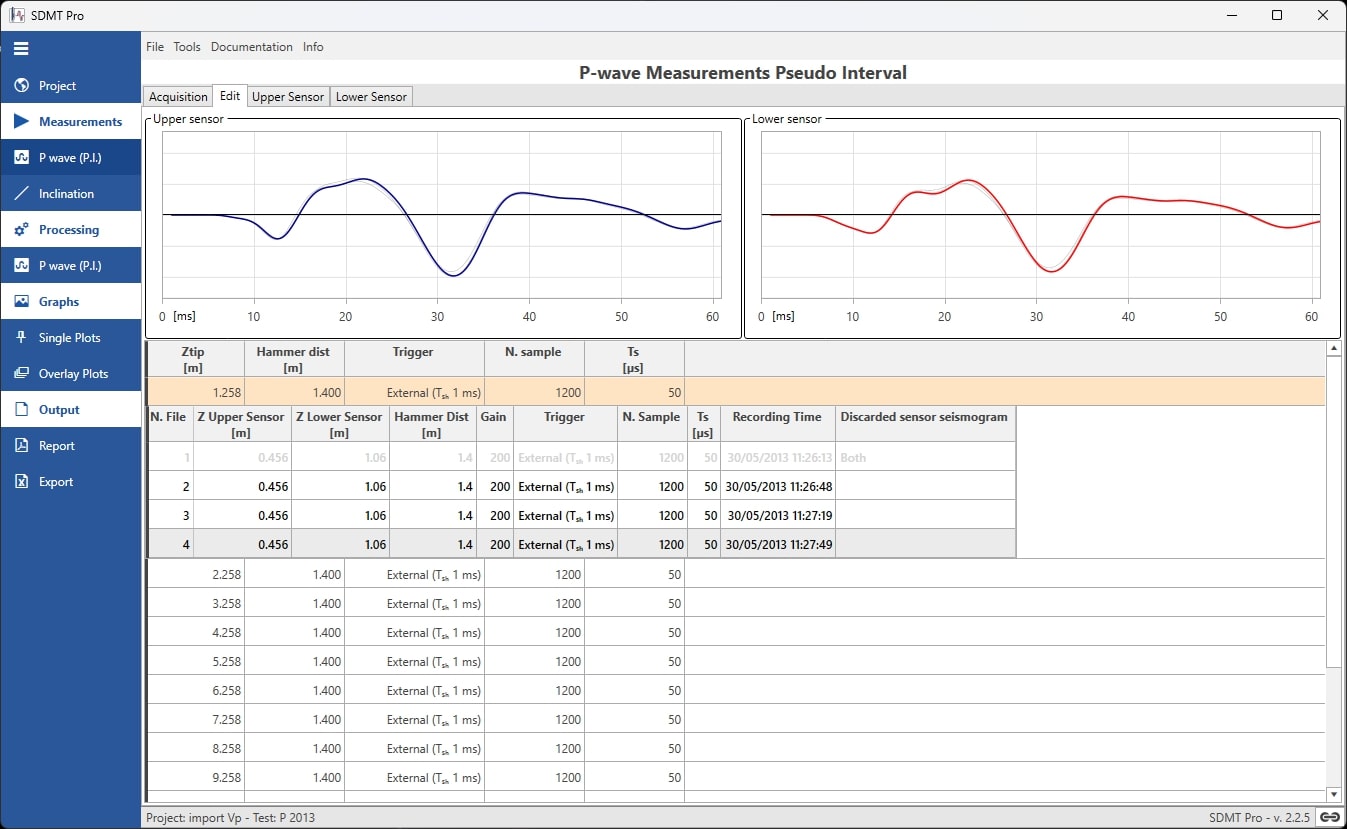Open Overlay Plots in the sidebar

point(70,374)
